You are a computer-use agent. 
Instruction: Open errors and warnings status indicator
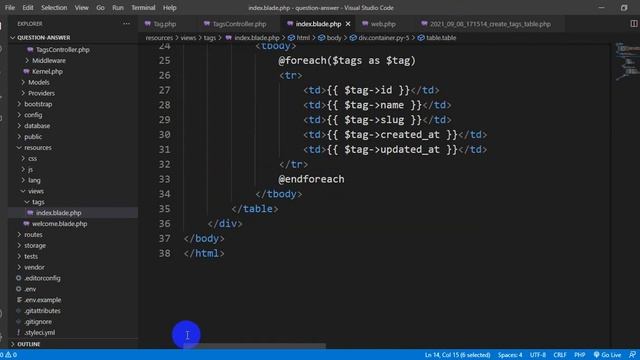9,355
